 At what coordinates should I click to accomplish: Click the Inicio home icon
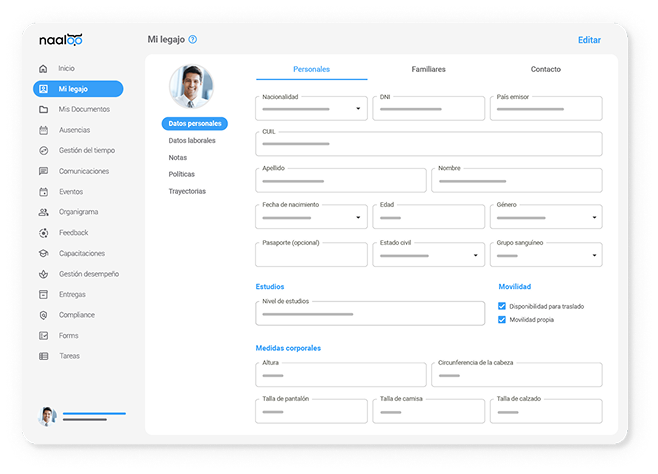[43, 68]
